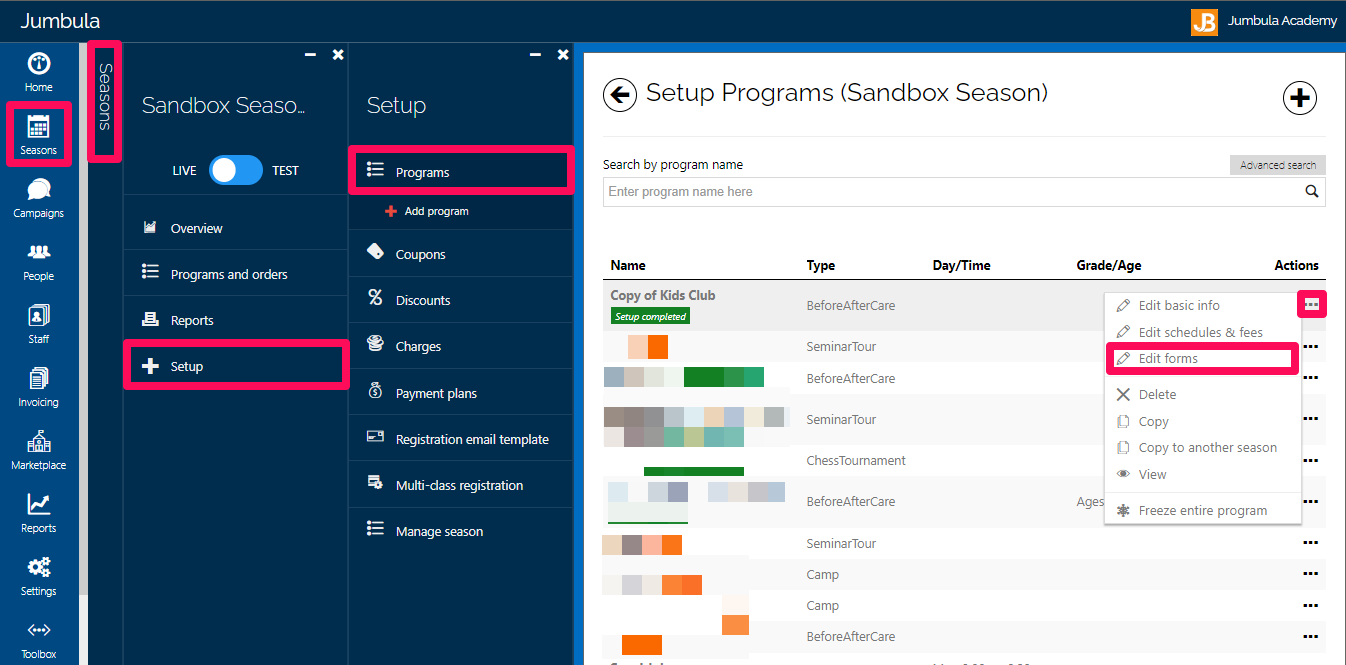Open the Invoicing section
Viewport: 1346px width, 665px height.
click(39, 388)
